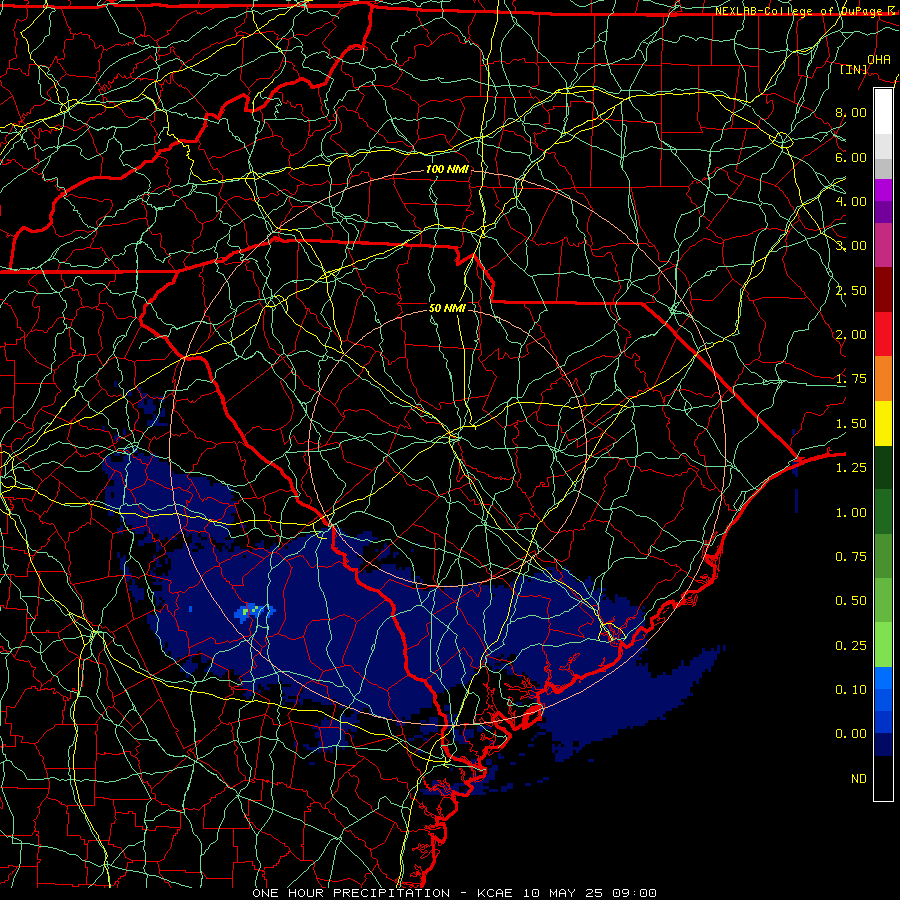Click the darkest green 1.25 legend swatch

point(883,467)
